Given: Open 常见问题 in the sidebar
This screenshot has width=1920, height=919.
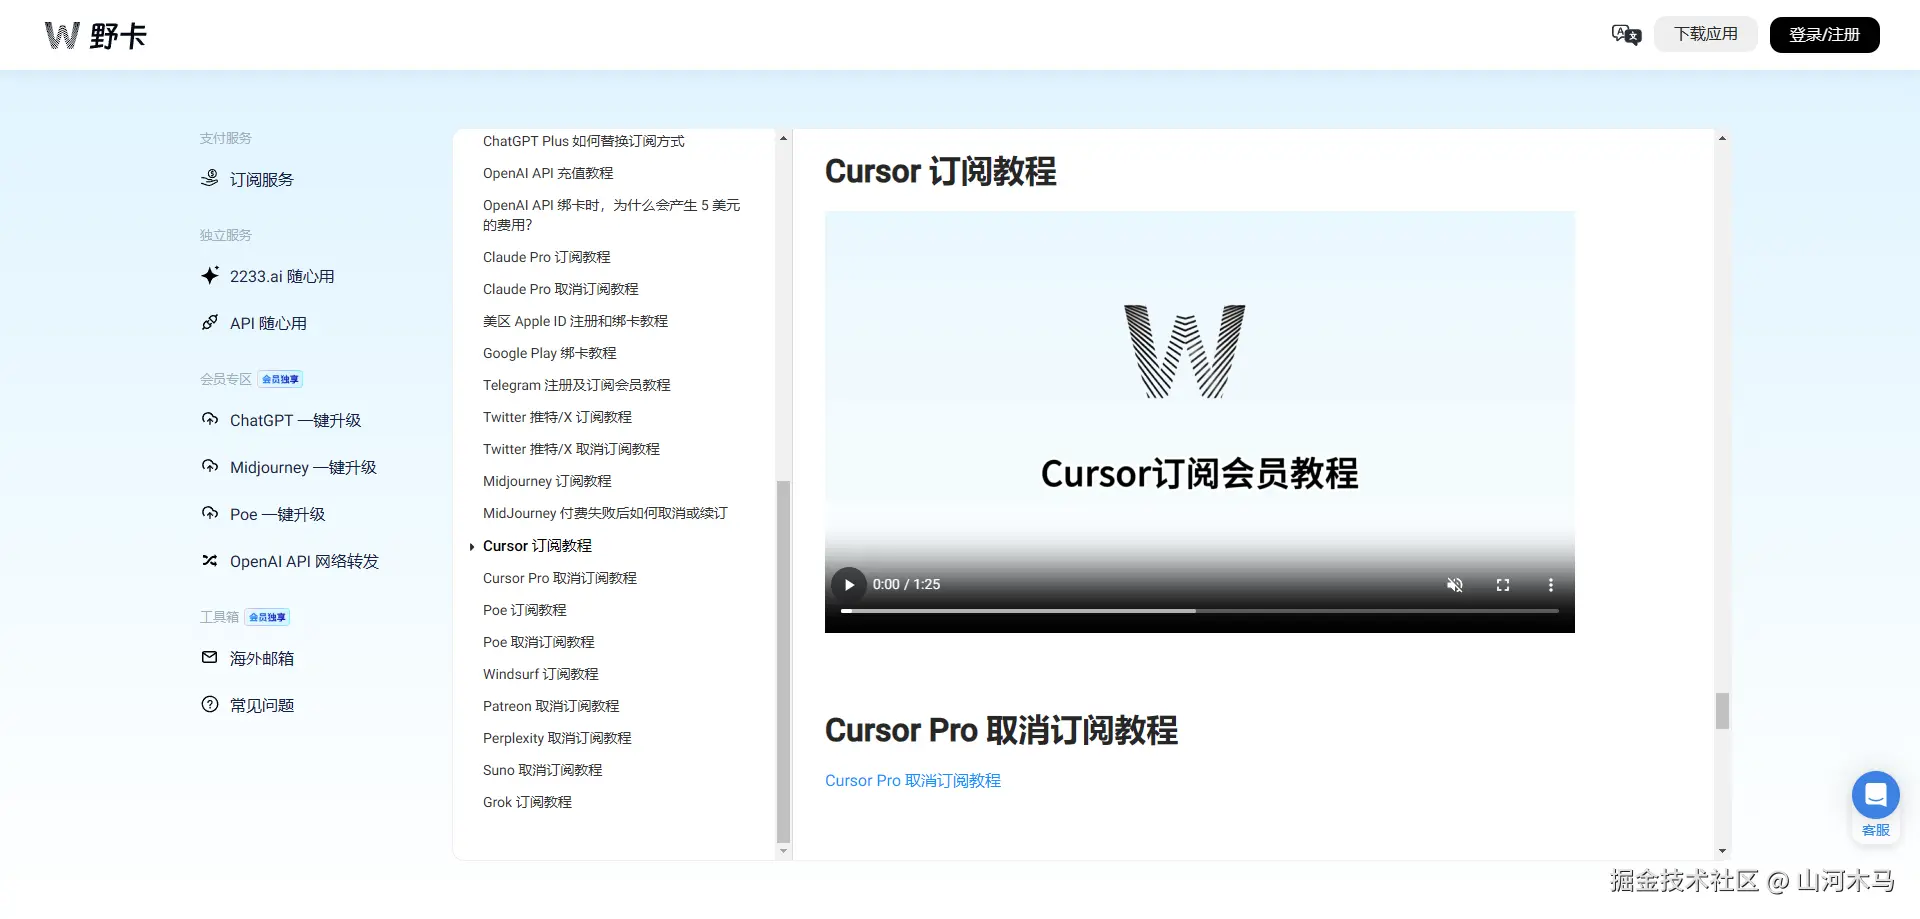Looking at the screenshot, I should [x=262, y=706].
